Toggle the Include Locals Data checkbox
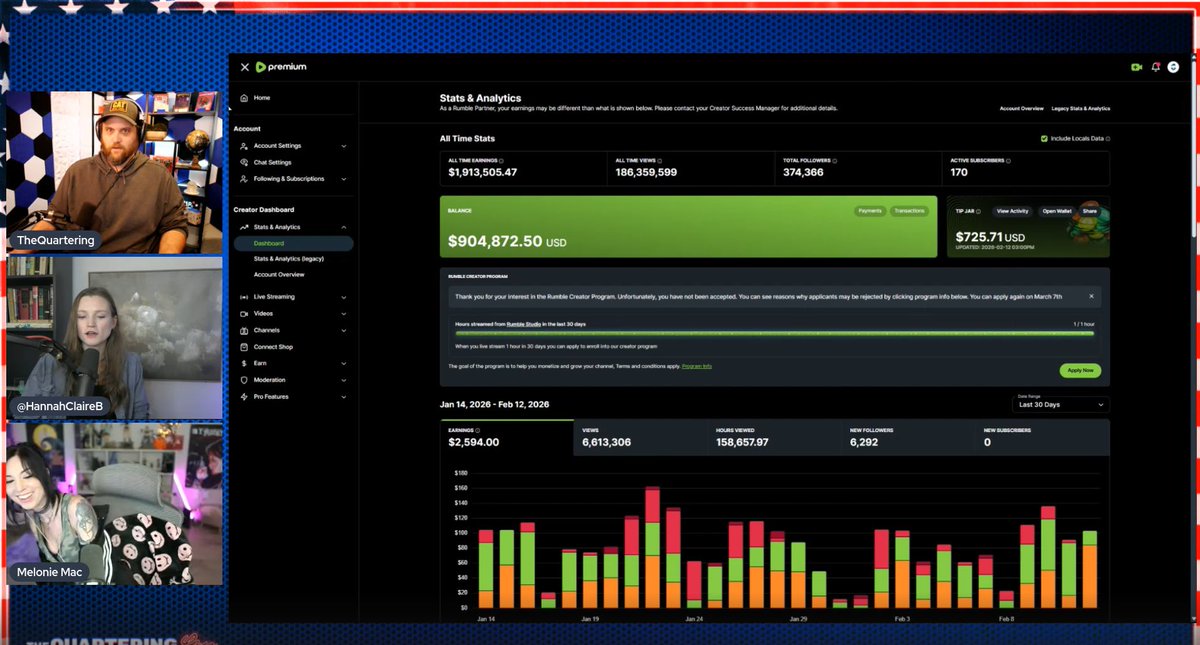 (1044, 139)
